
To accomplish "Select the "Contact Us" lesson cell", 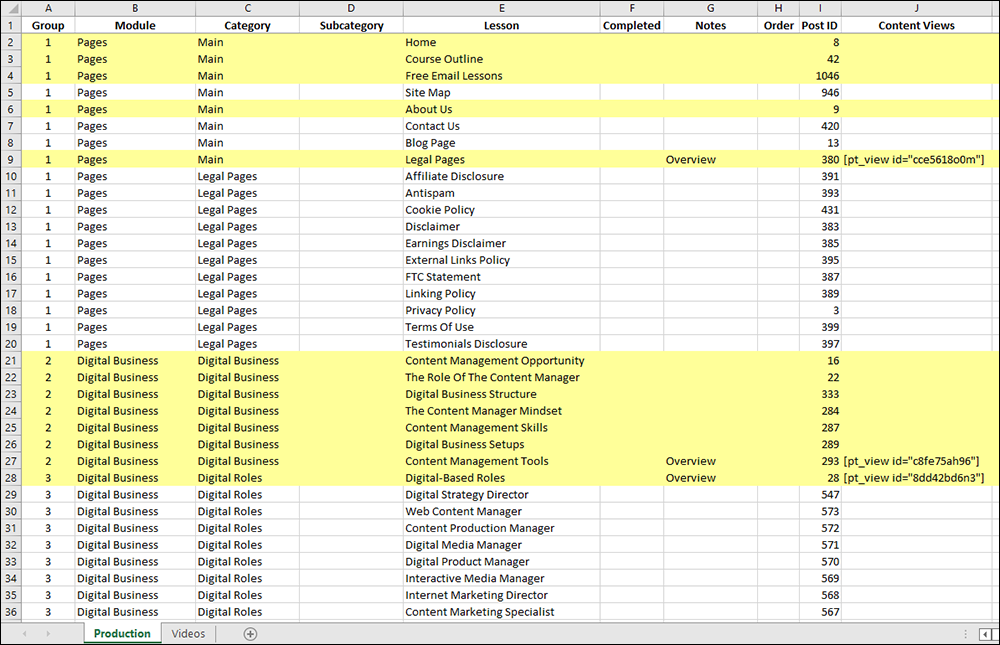I will pos(501,126).
